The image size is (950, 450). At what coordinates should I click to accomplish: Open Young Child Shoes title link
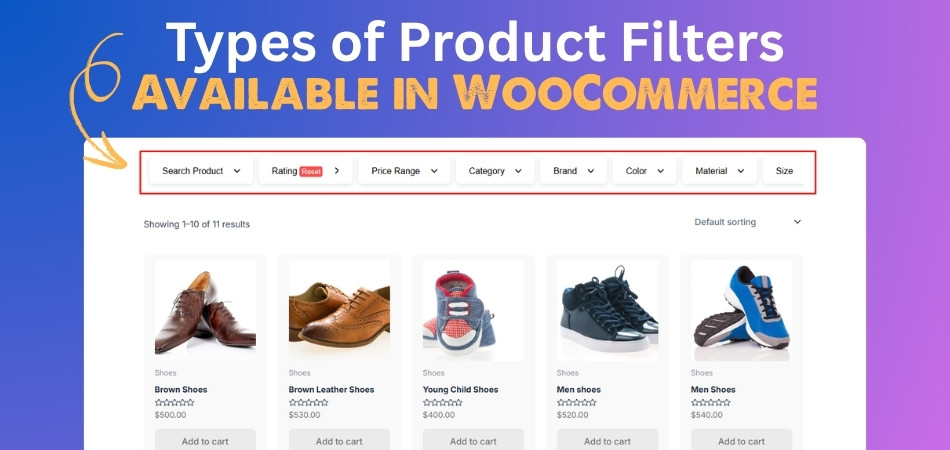(x=460, y=389)
